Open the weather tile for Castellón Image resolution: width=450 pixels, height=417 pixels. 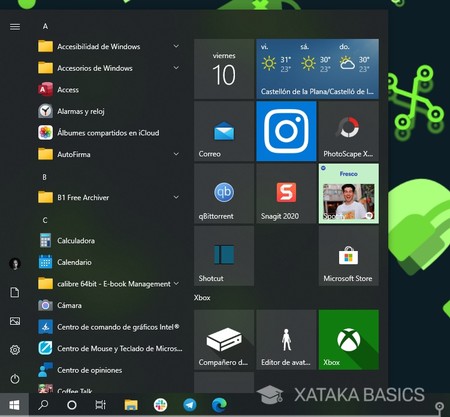click(317, 69)
